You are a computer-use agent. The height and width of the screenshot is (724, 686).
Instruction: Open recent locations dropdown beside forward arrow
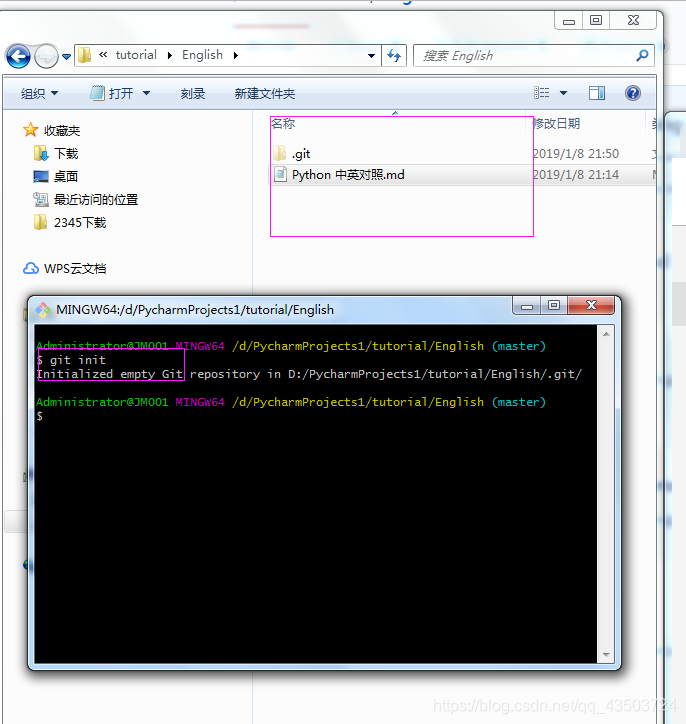66,56
